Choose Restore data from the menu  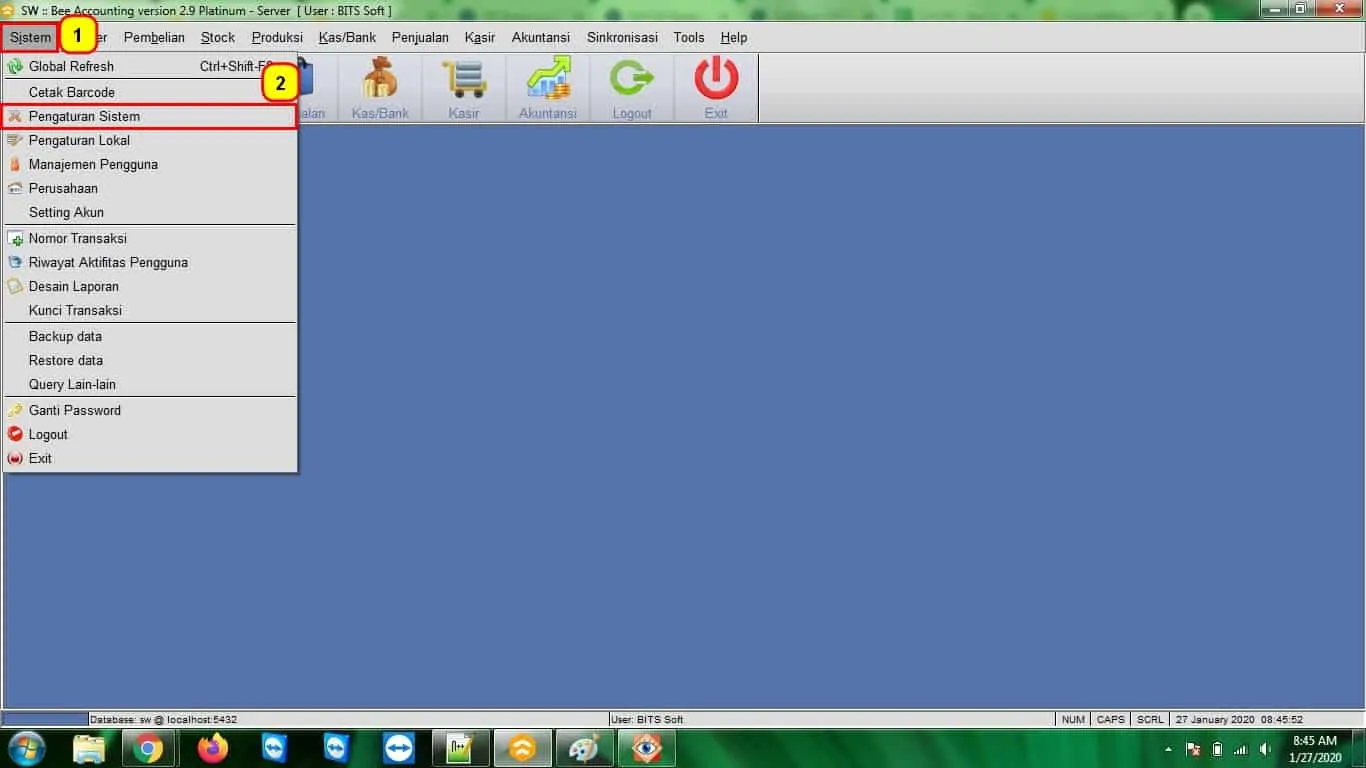tap(150, 360)
